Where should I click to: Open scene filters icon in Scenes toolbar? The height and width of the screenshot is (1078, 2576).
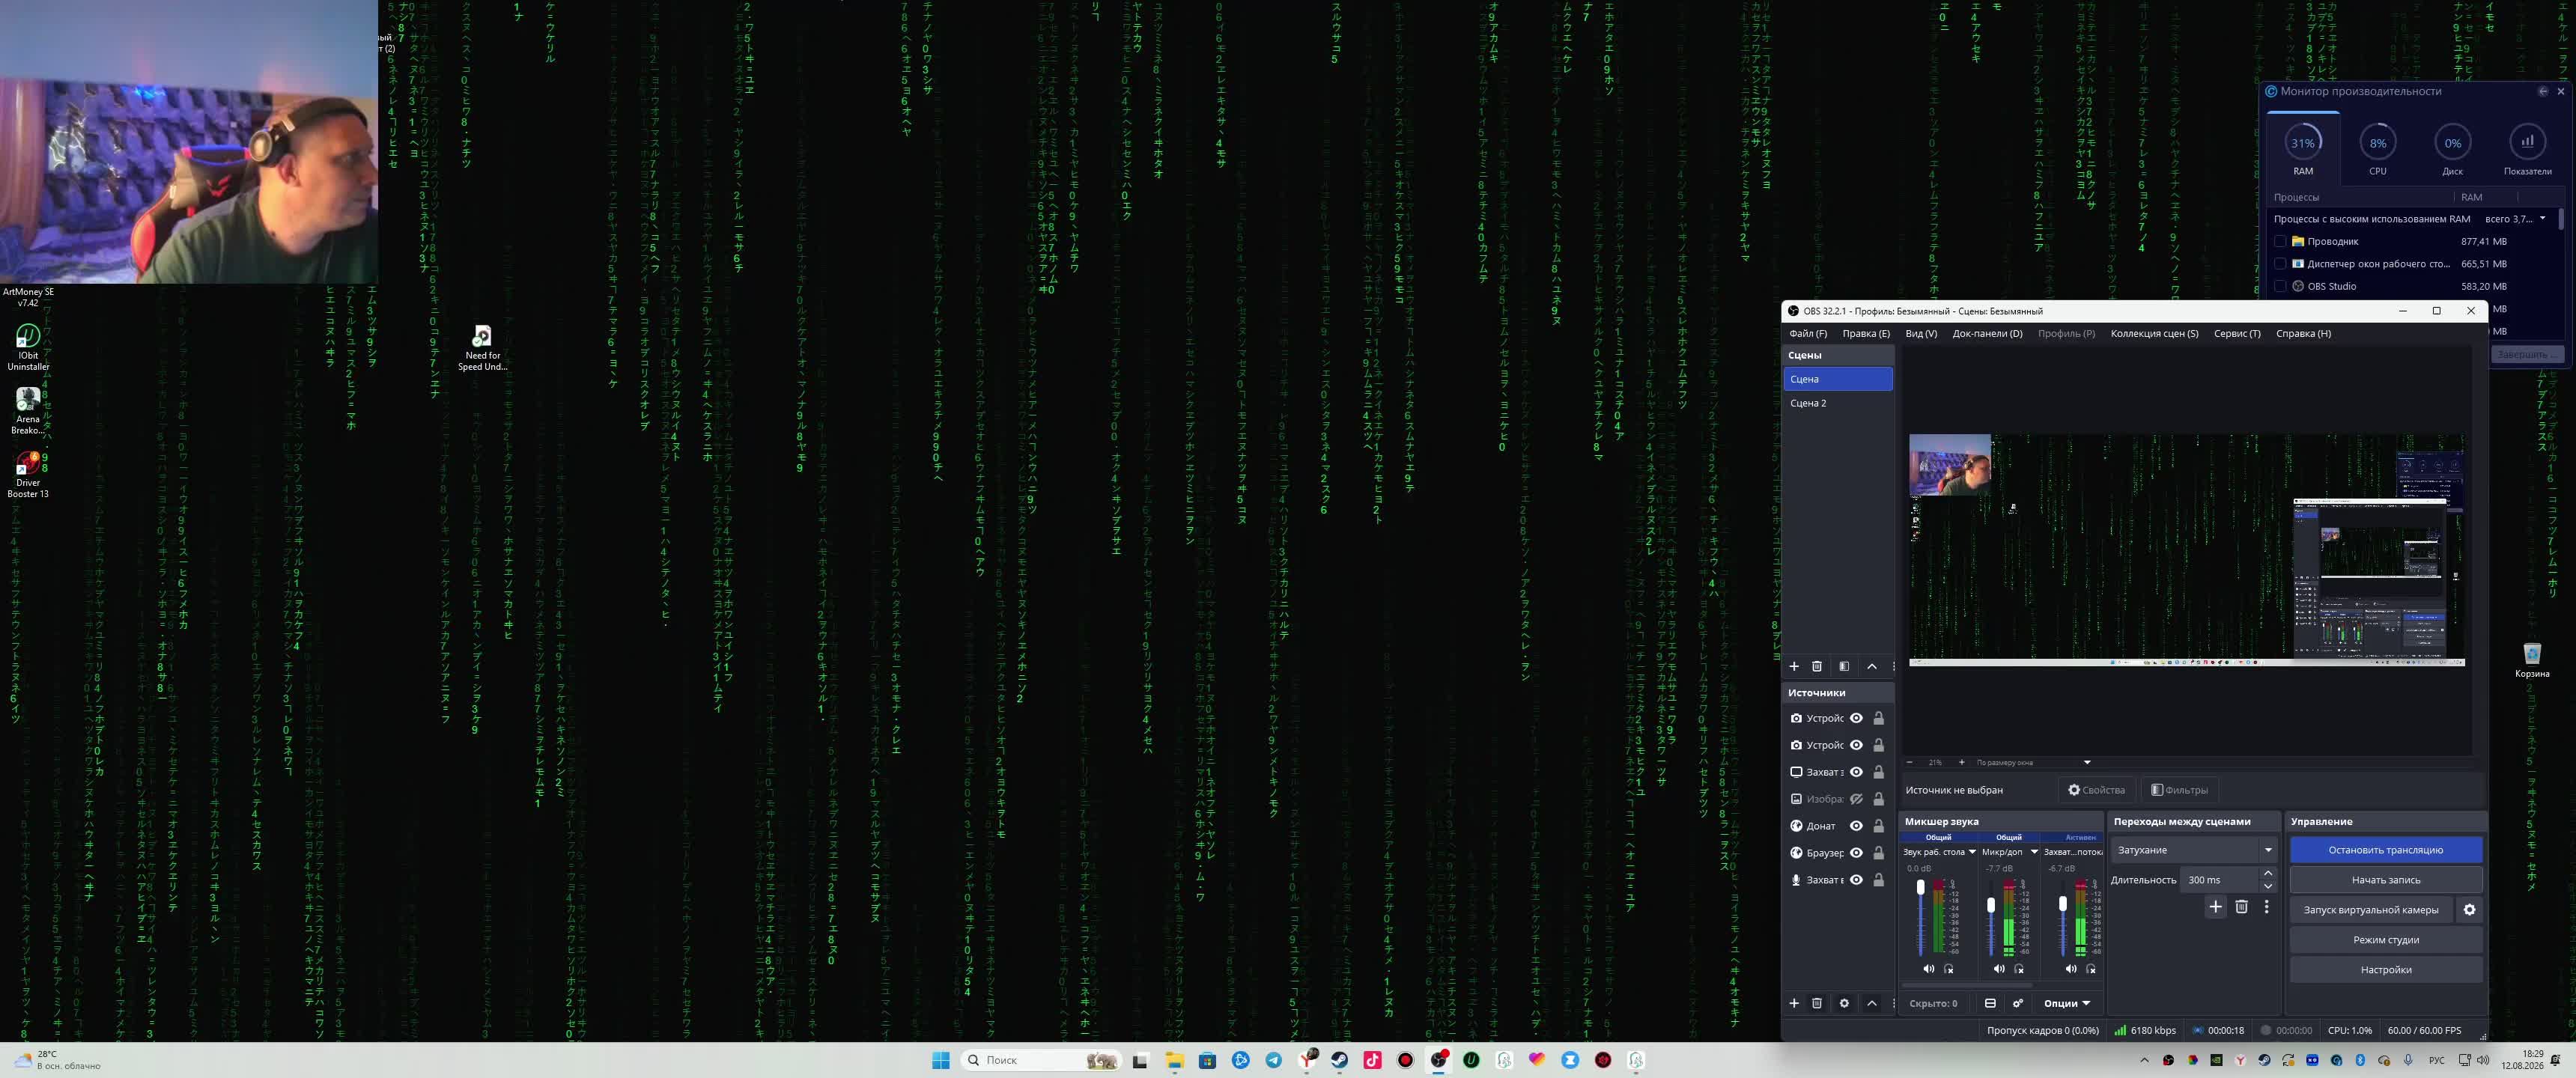[x=1844, y=666]
